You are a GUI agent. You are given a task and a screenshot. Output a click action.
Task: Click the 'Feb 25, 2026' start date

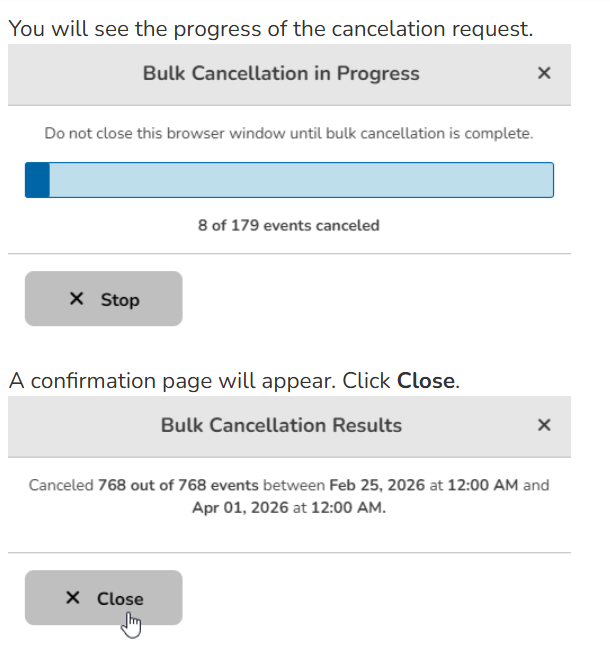377,485
